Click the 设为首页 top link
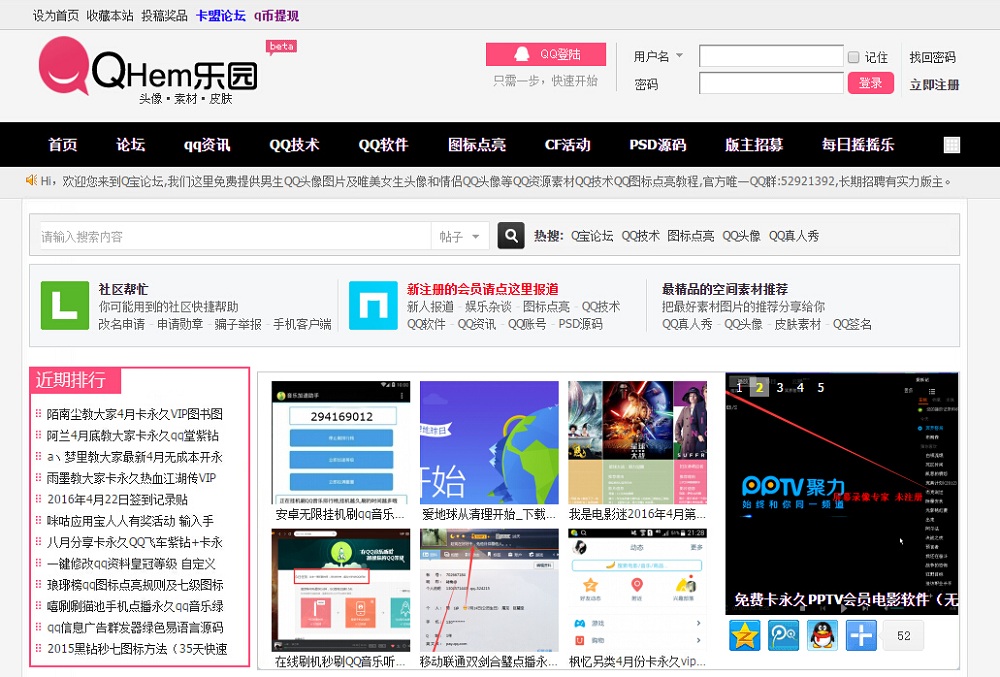This screenshot has height=677, width=1000. pos(56,15)
